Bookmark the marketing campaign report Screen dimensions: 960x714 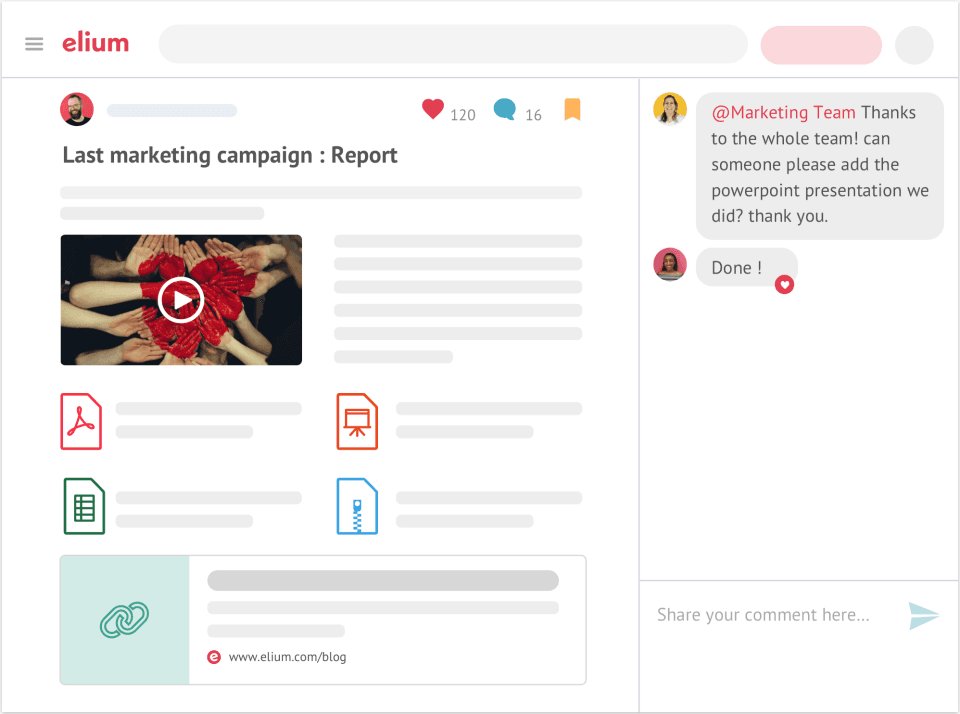pyautogui.click(x=572, y=110)
